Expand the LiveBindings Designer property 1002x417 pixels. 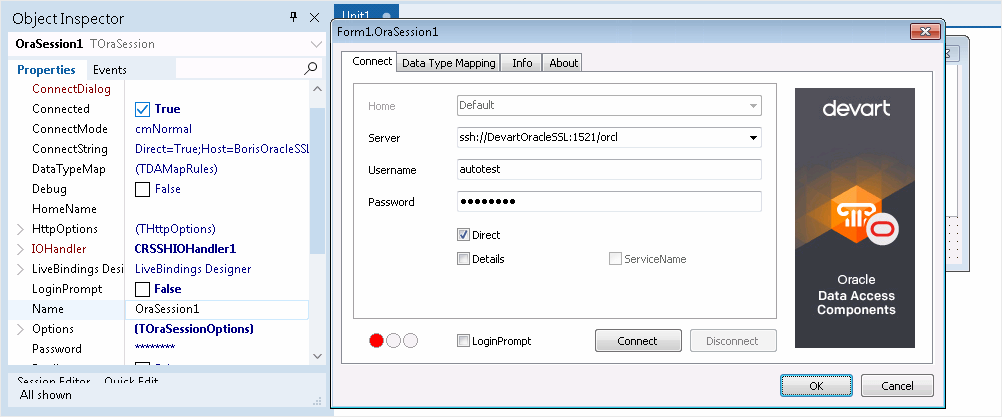click(x=20, y=269)
